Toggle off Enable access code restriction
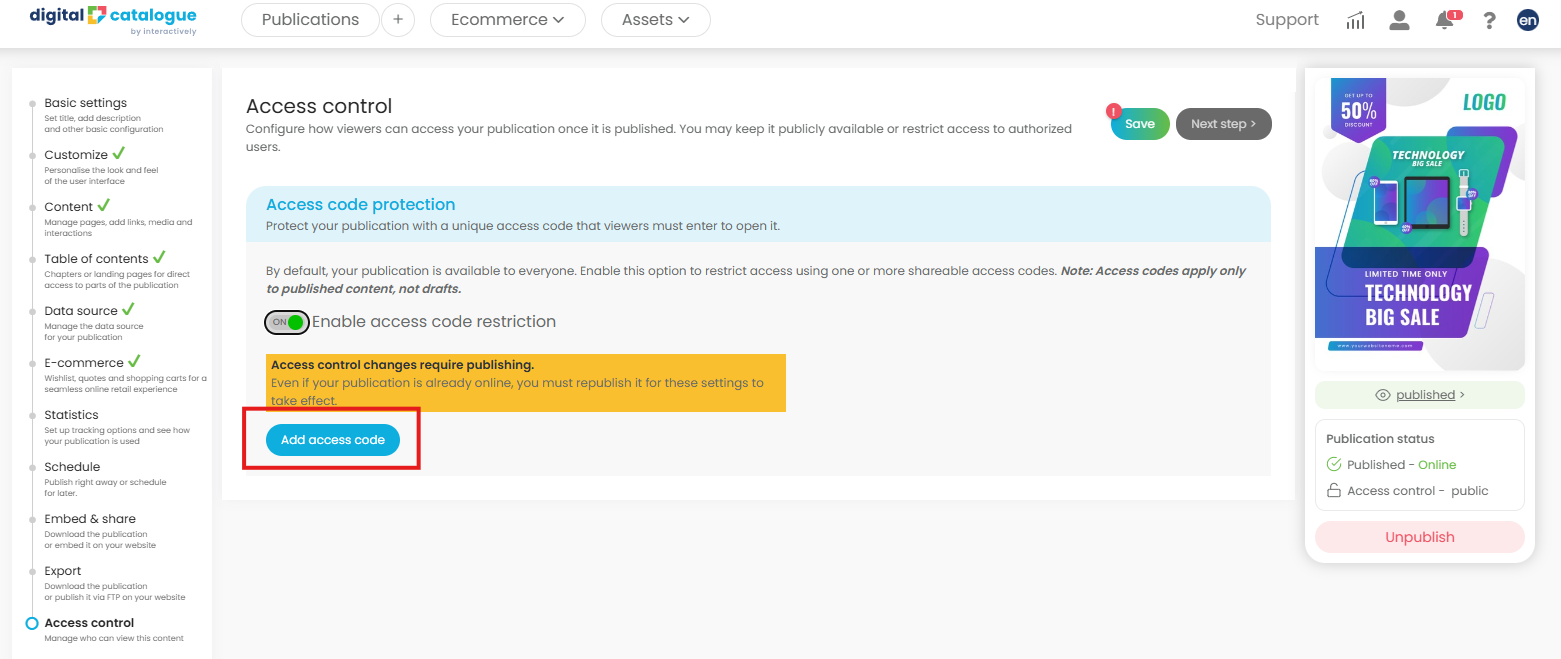This screenshot has width=1561, height=659. [x=287, y=322]
